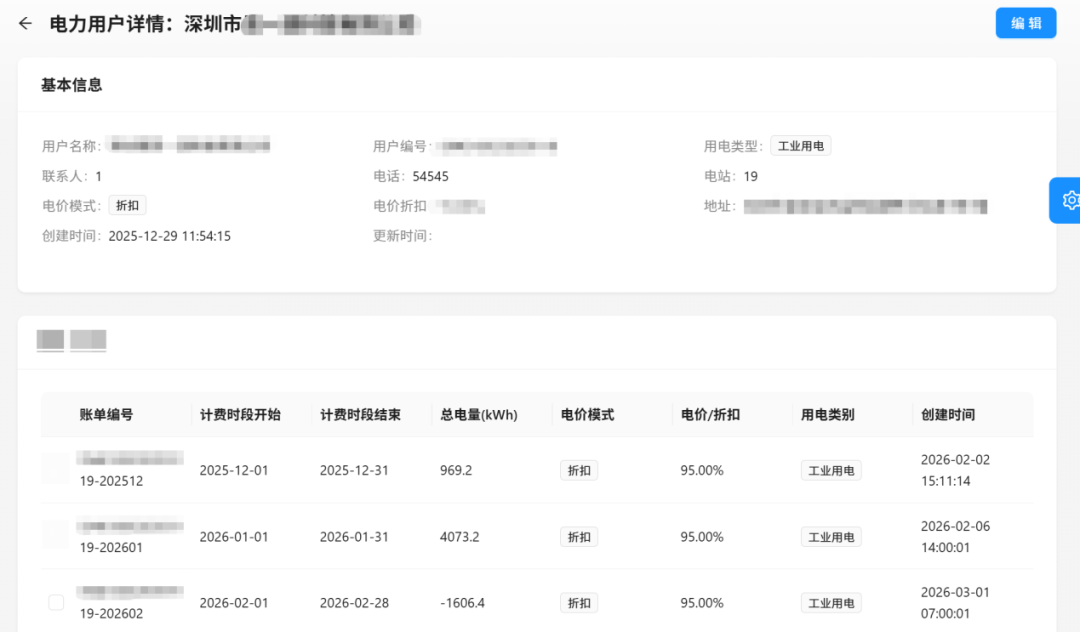
Task: Click the 折扣 tag next to 电价模式 in 基本信息
Action: pyautogui.click(x=127, y=206)
